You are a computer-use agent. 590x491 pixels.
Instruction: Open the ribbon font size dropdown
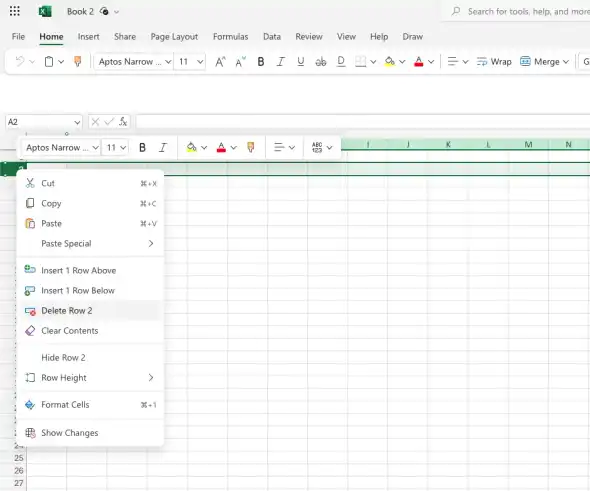200,62
